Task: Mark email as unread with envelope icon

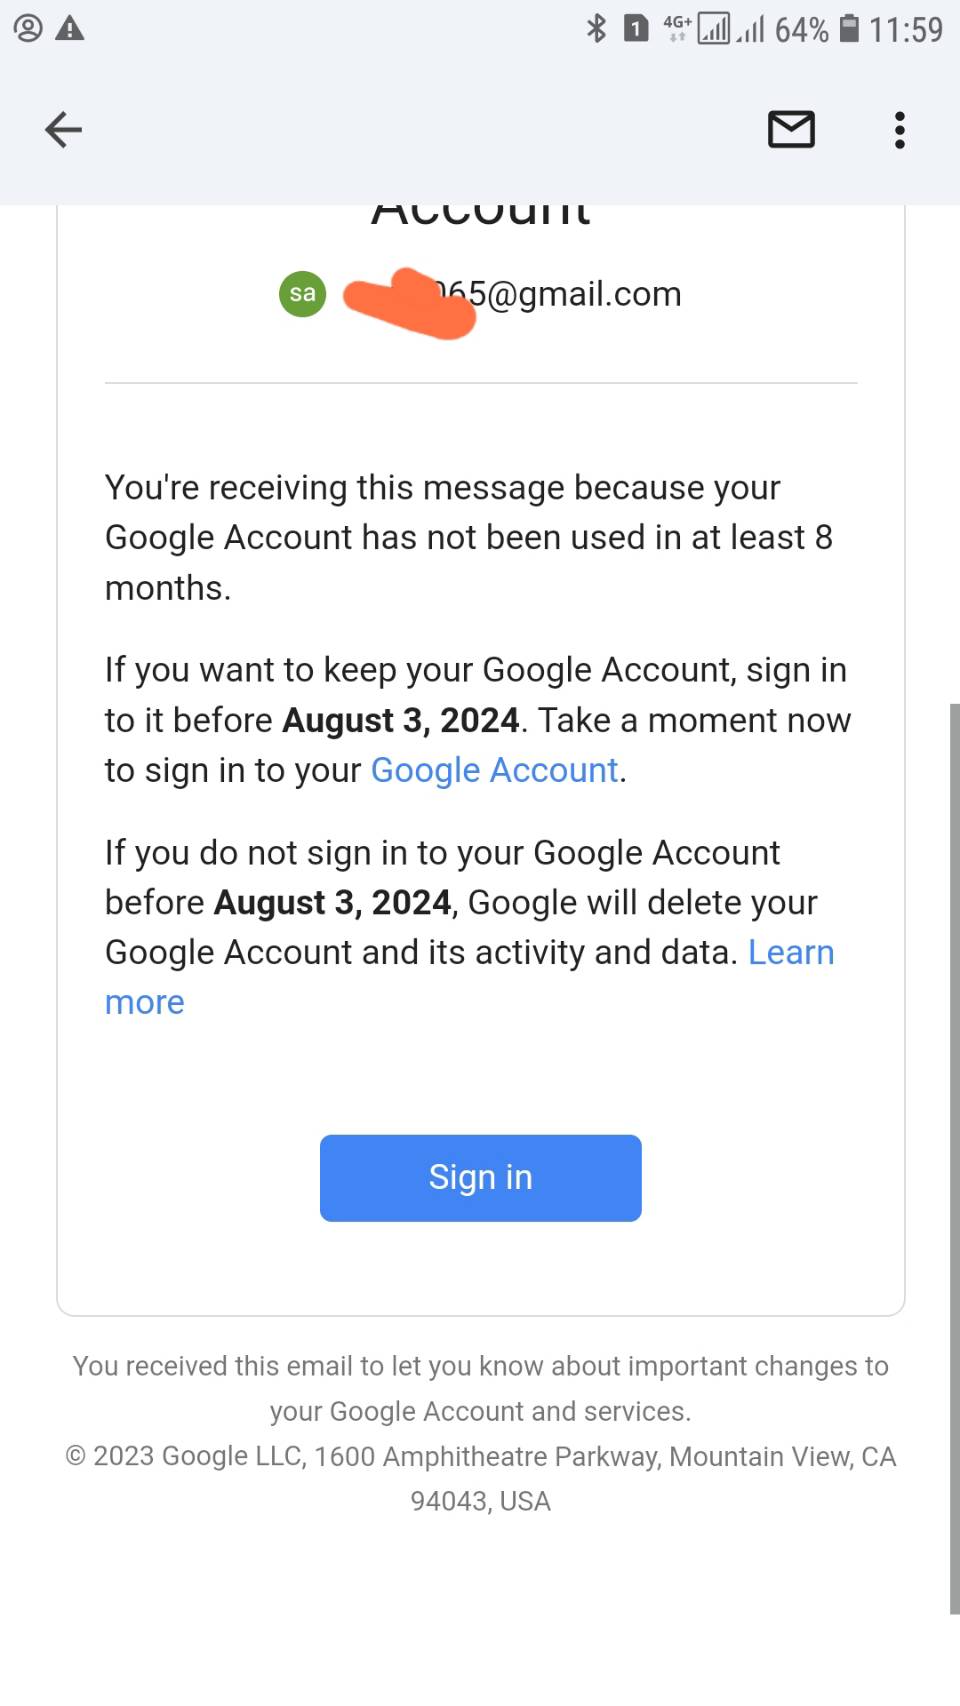Action: point(791,130)
